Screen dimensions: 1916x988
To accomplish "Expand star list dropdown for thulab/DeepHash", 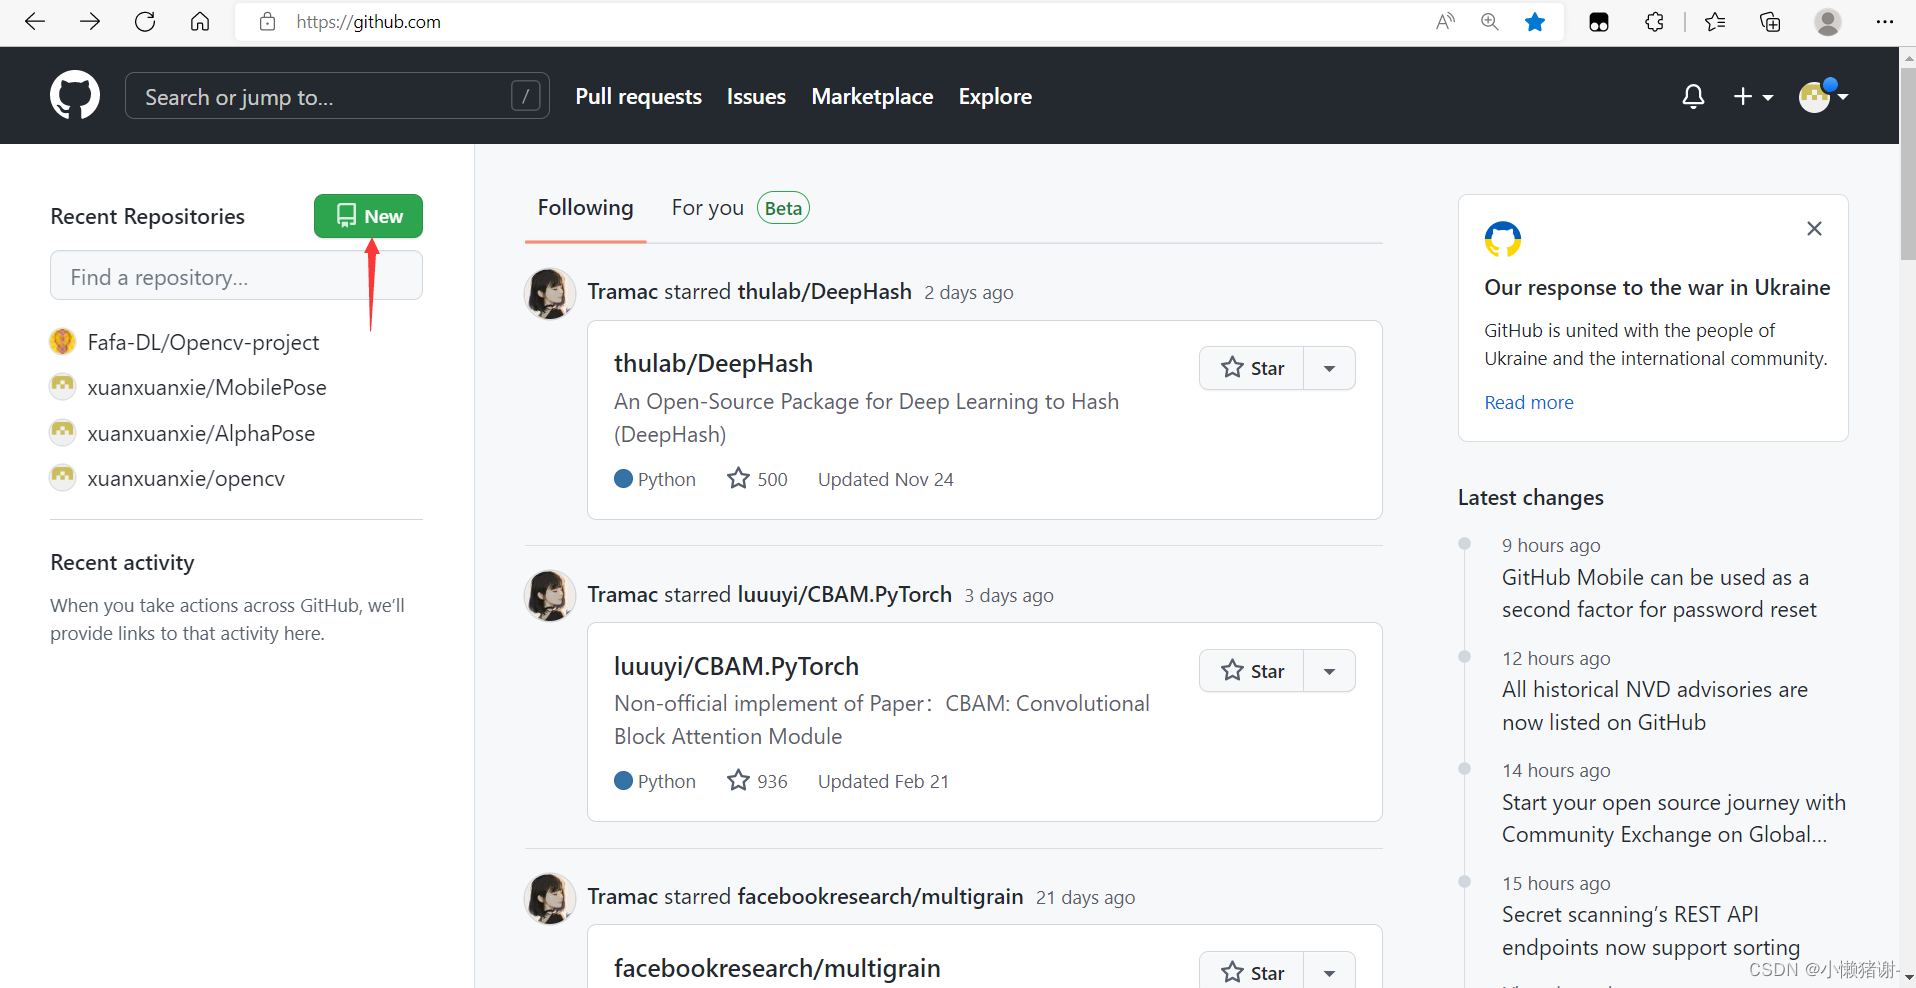I will (1329, 368).
